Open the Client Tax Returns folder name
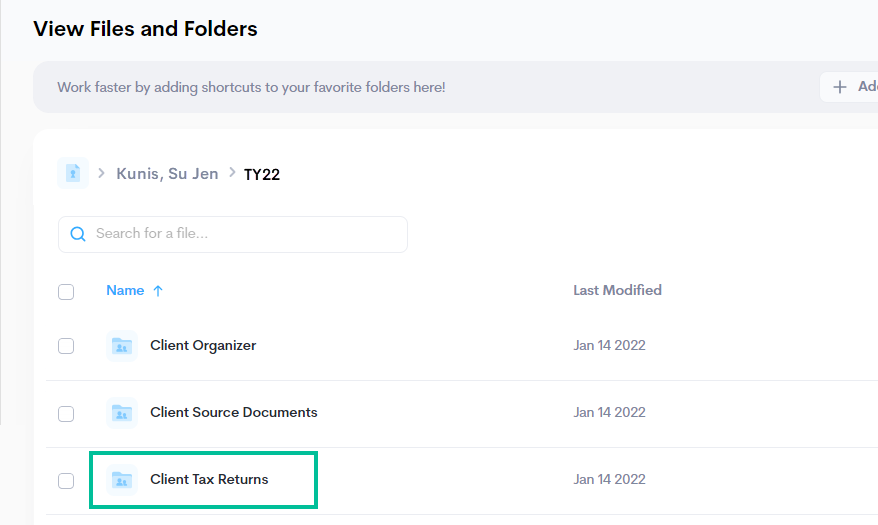This screenshot has height=525, width=878. click(209, 479)
